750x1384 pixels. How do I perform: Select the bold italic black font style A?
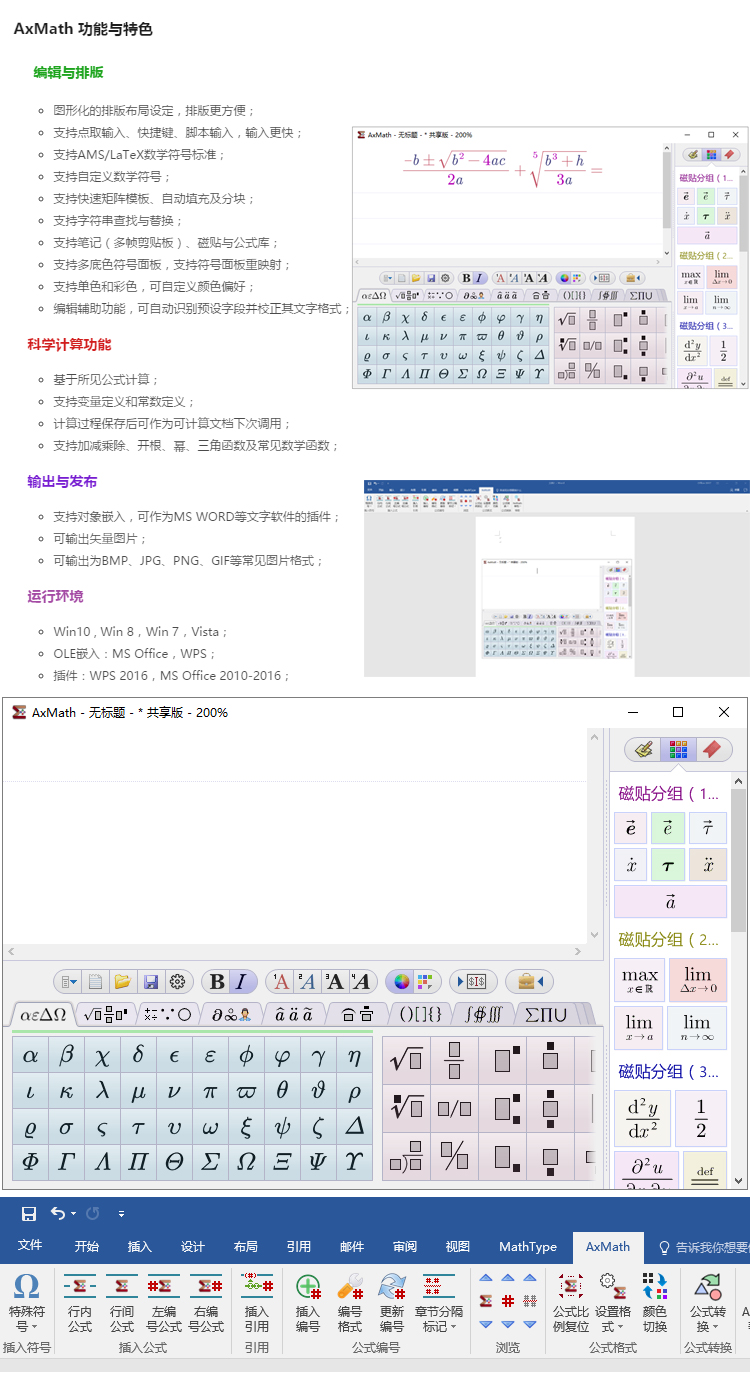tap(361, 981)
